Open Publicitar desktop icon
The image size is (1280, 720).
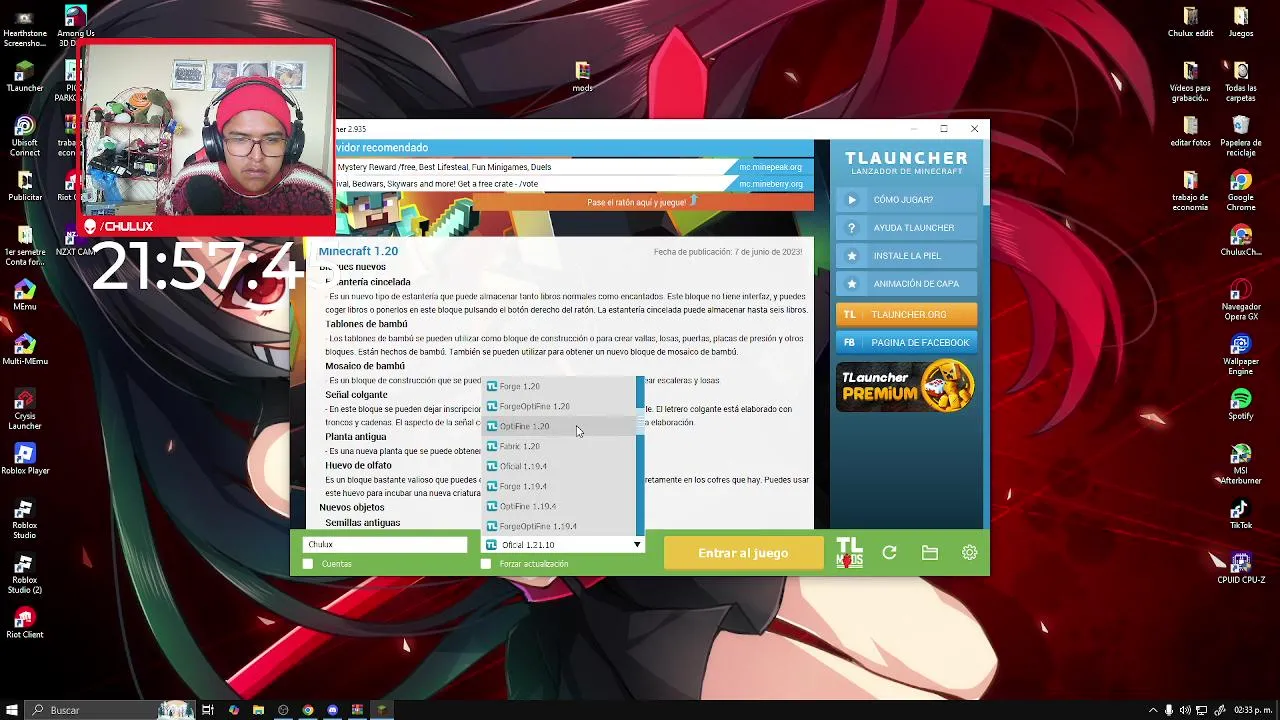pyautogui.click(x=24, y=185)
